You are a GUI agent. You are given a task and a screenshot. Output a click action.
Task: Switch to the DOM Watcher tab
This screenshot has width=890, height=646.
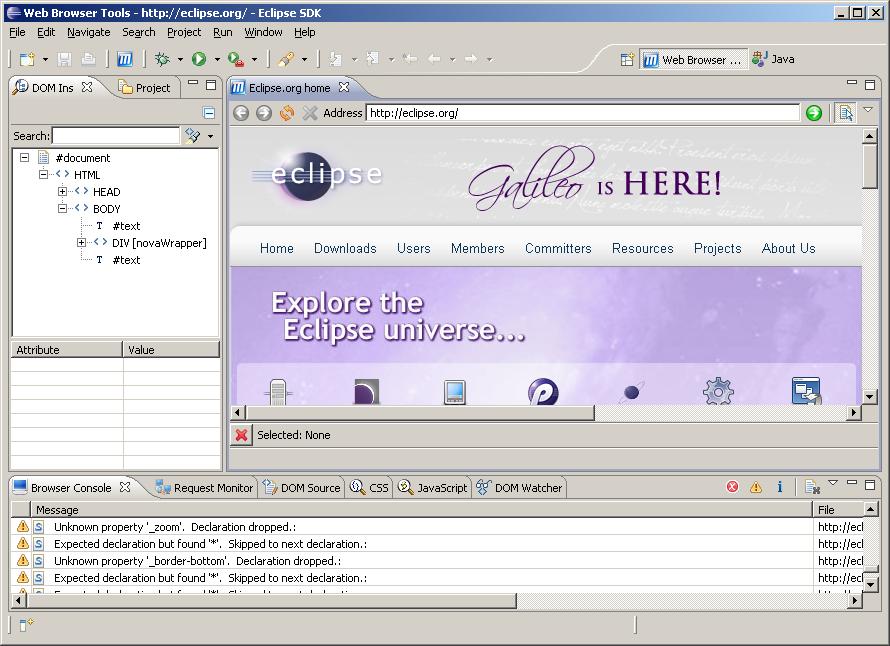(519, 488)
